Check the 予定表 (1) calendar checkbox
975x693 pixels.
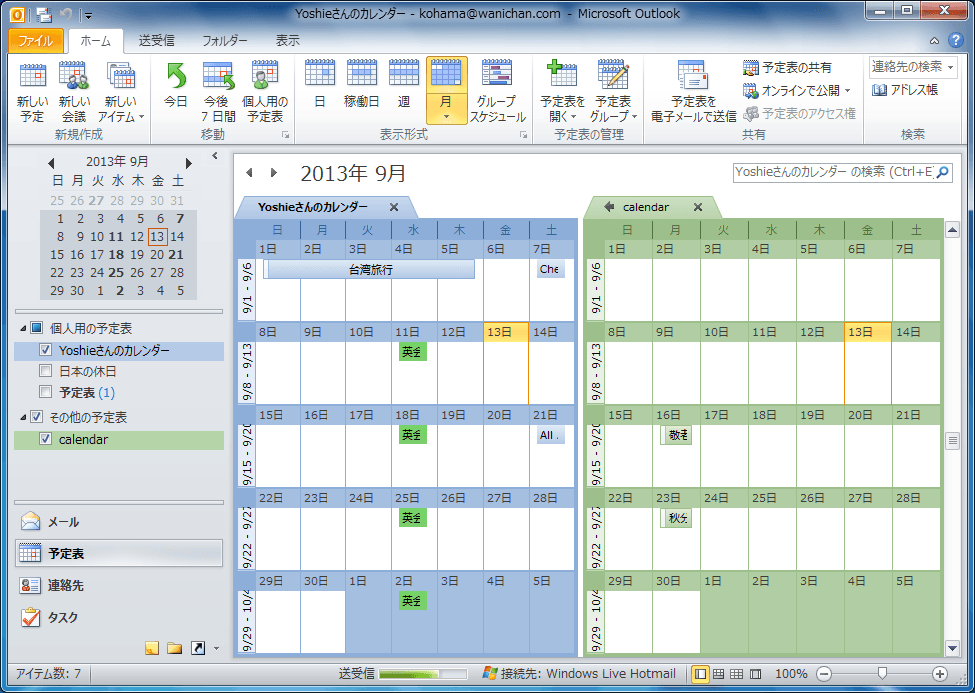click(x=45, y=391)
